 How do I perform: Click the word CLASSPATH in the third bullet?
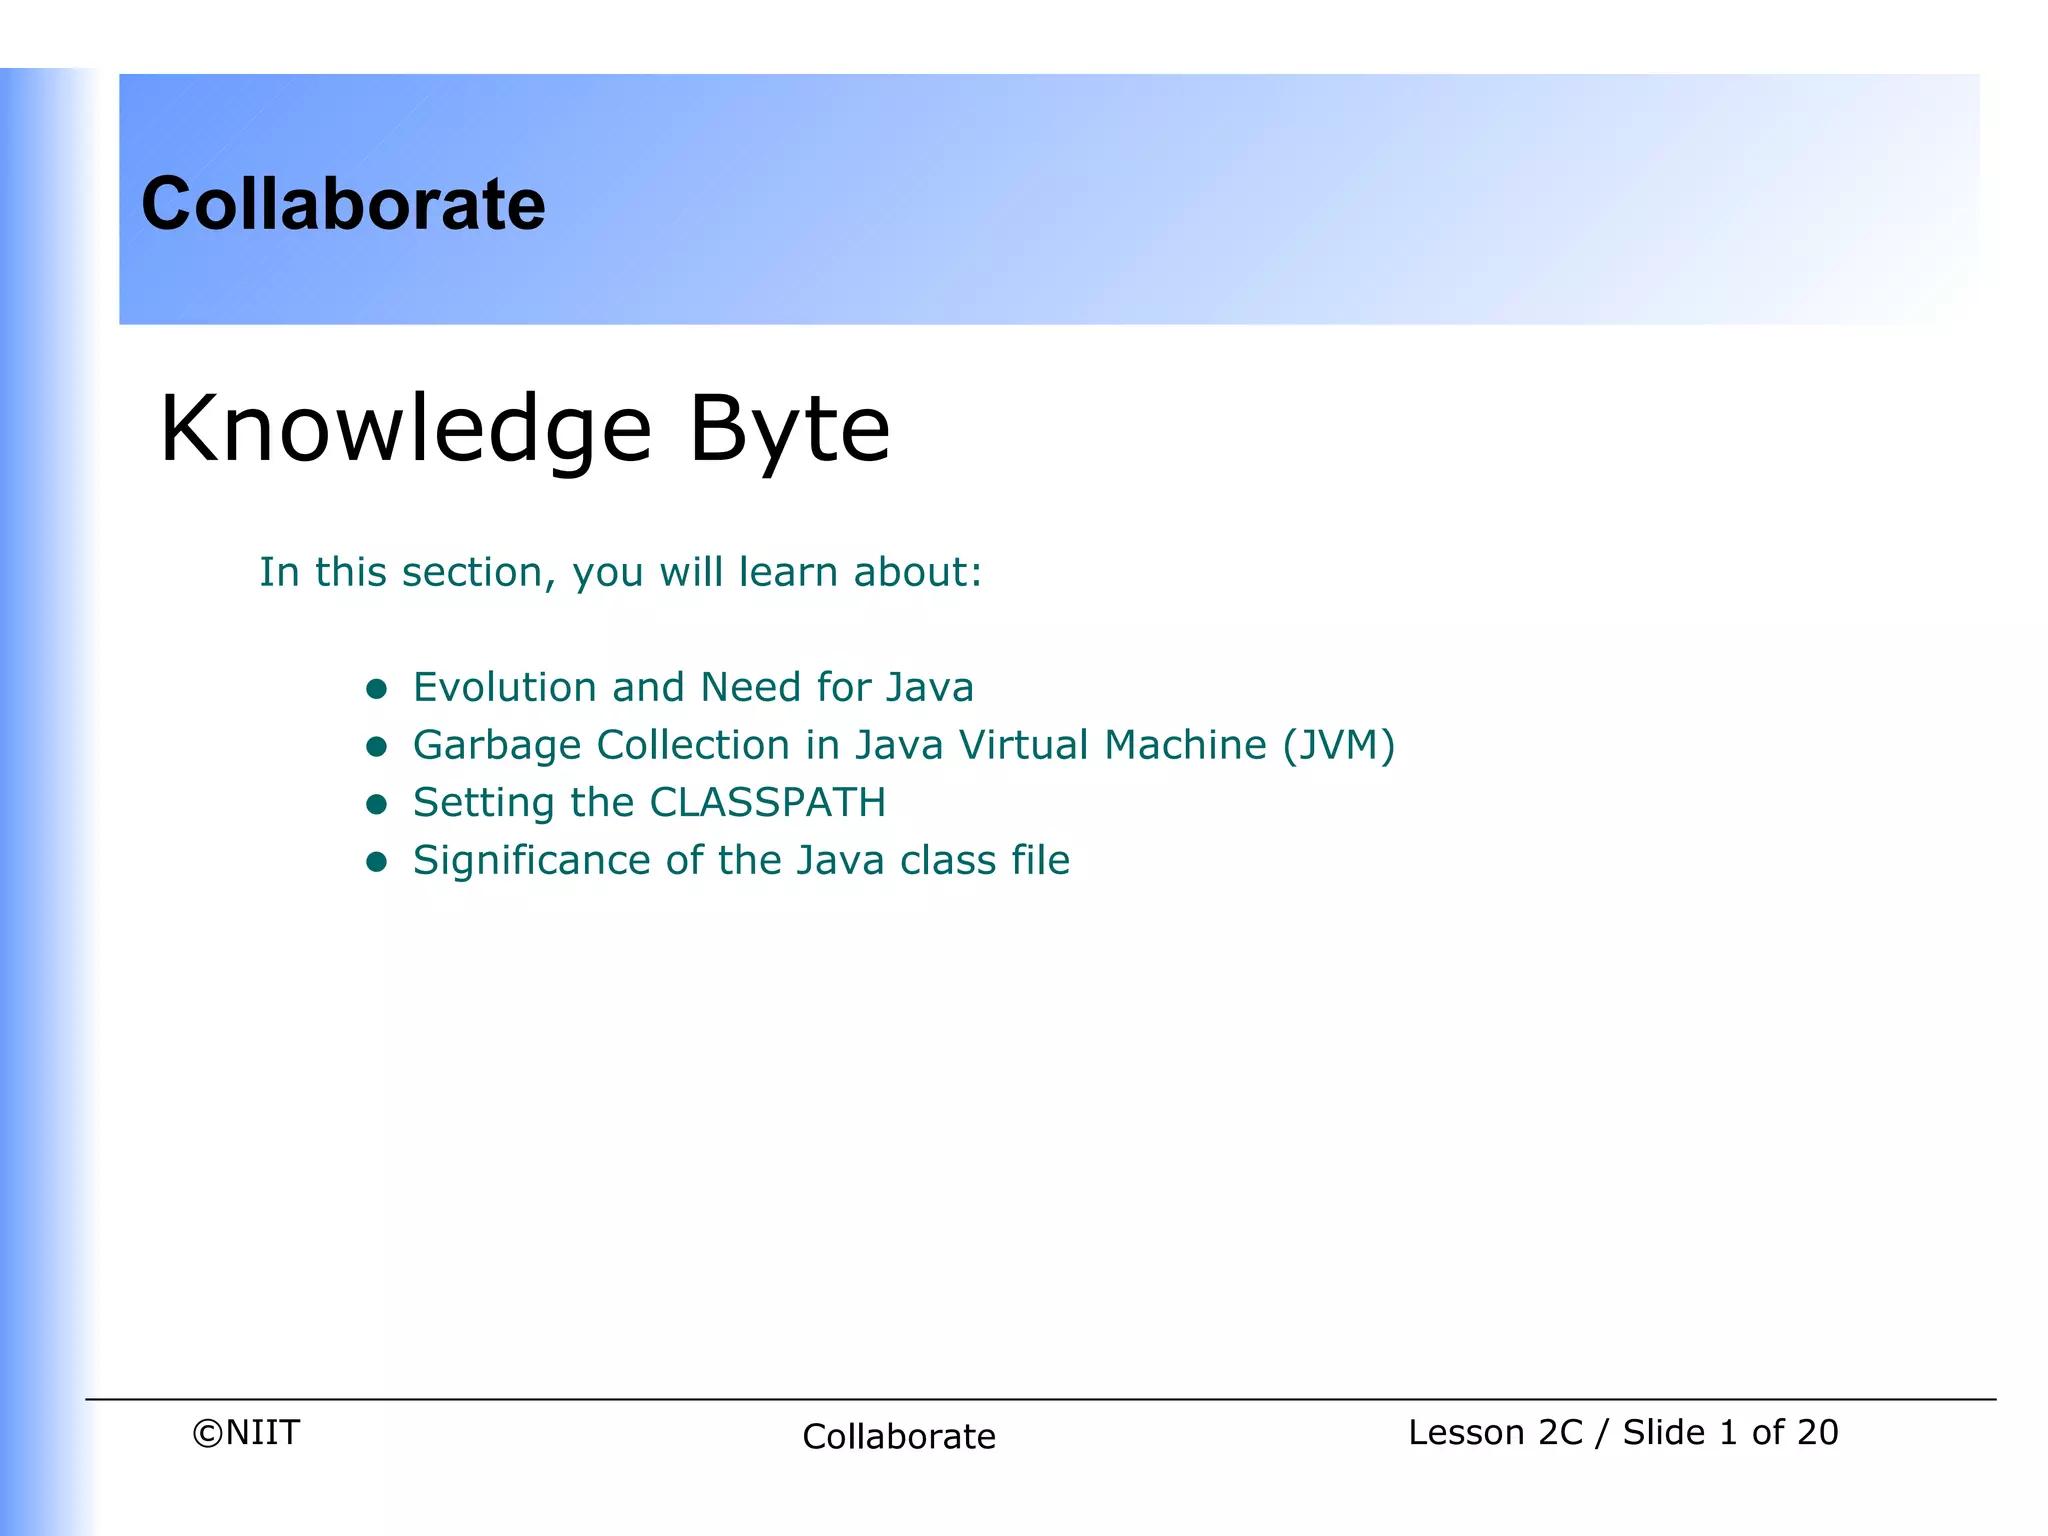click(767, 803)
